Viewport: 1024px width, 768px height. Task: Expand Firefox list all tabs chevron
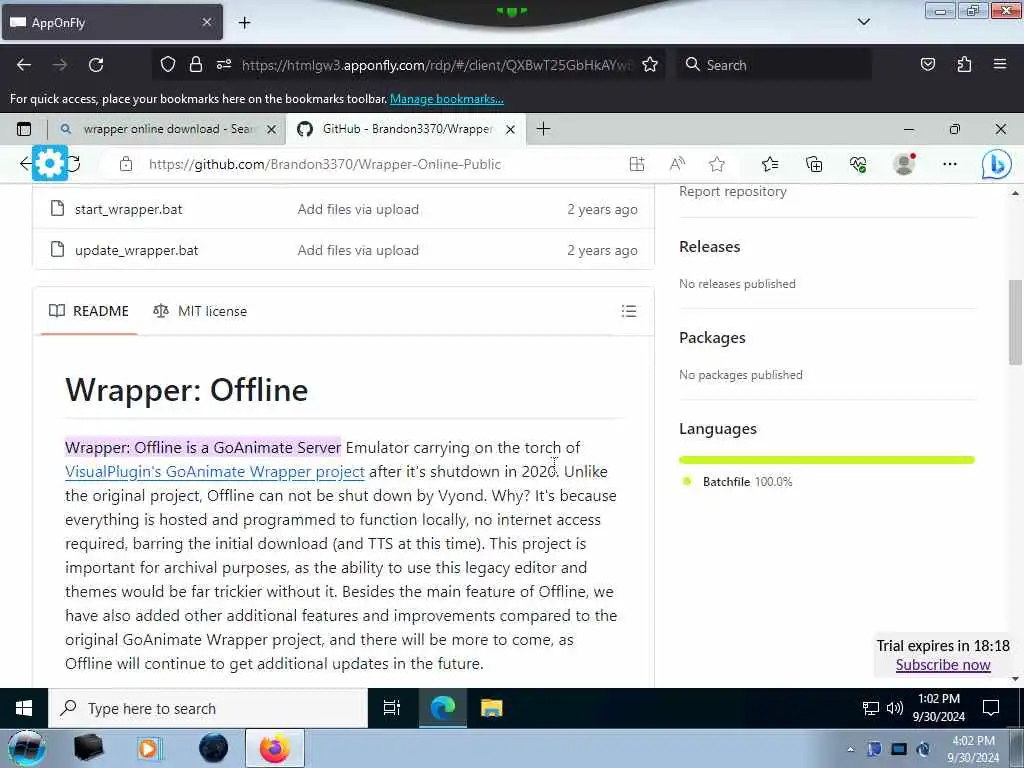[863, 22]
